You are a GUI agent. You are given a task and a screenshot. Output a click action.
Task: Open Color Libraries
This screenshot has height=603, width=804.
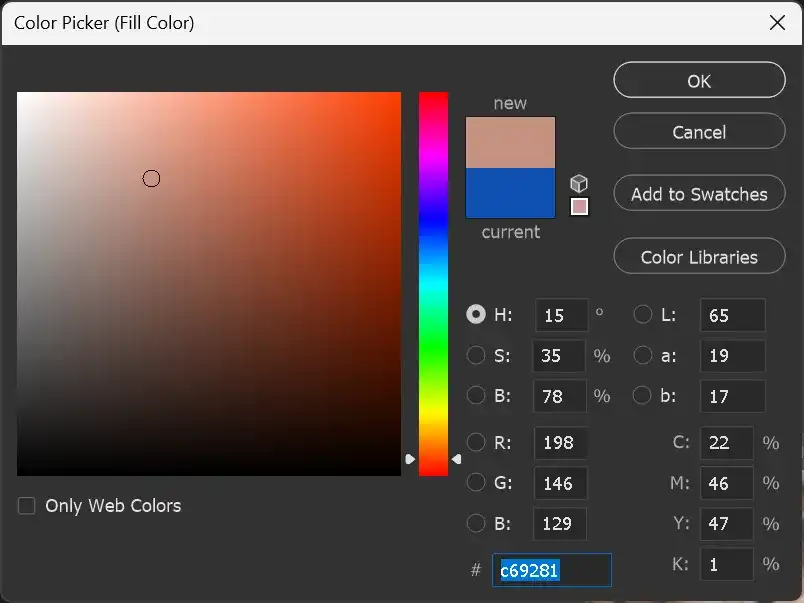tap(699, 256)
